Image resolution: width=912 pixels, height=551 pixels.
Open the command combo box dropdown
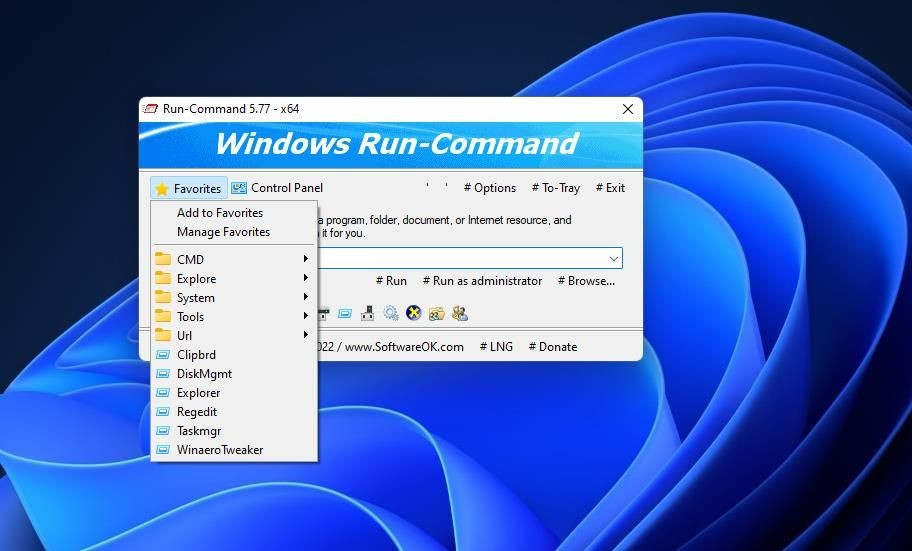[614, 258]
